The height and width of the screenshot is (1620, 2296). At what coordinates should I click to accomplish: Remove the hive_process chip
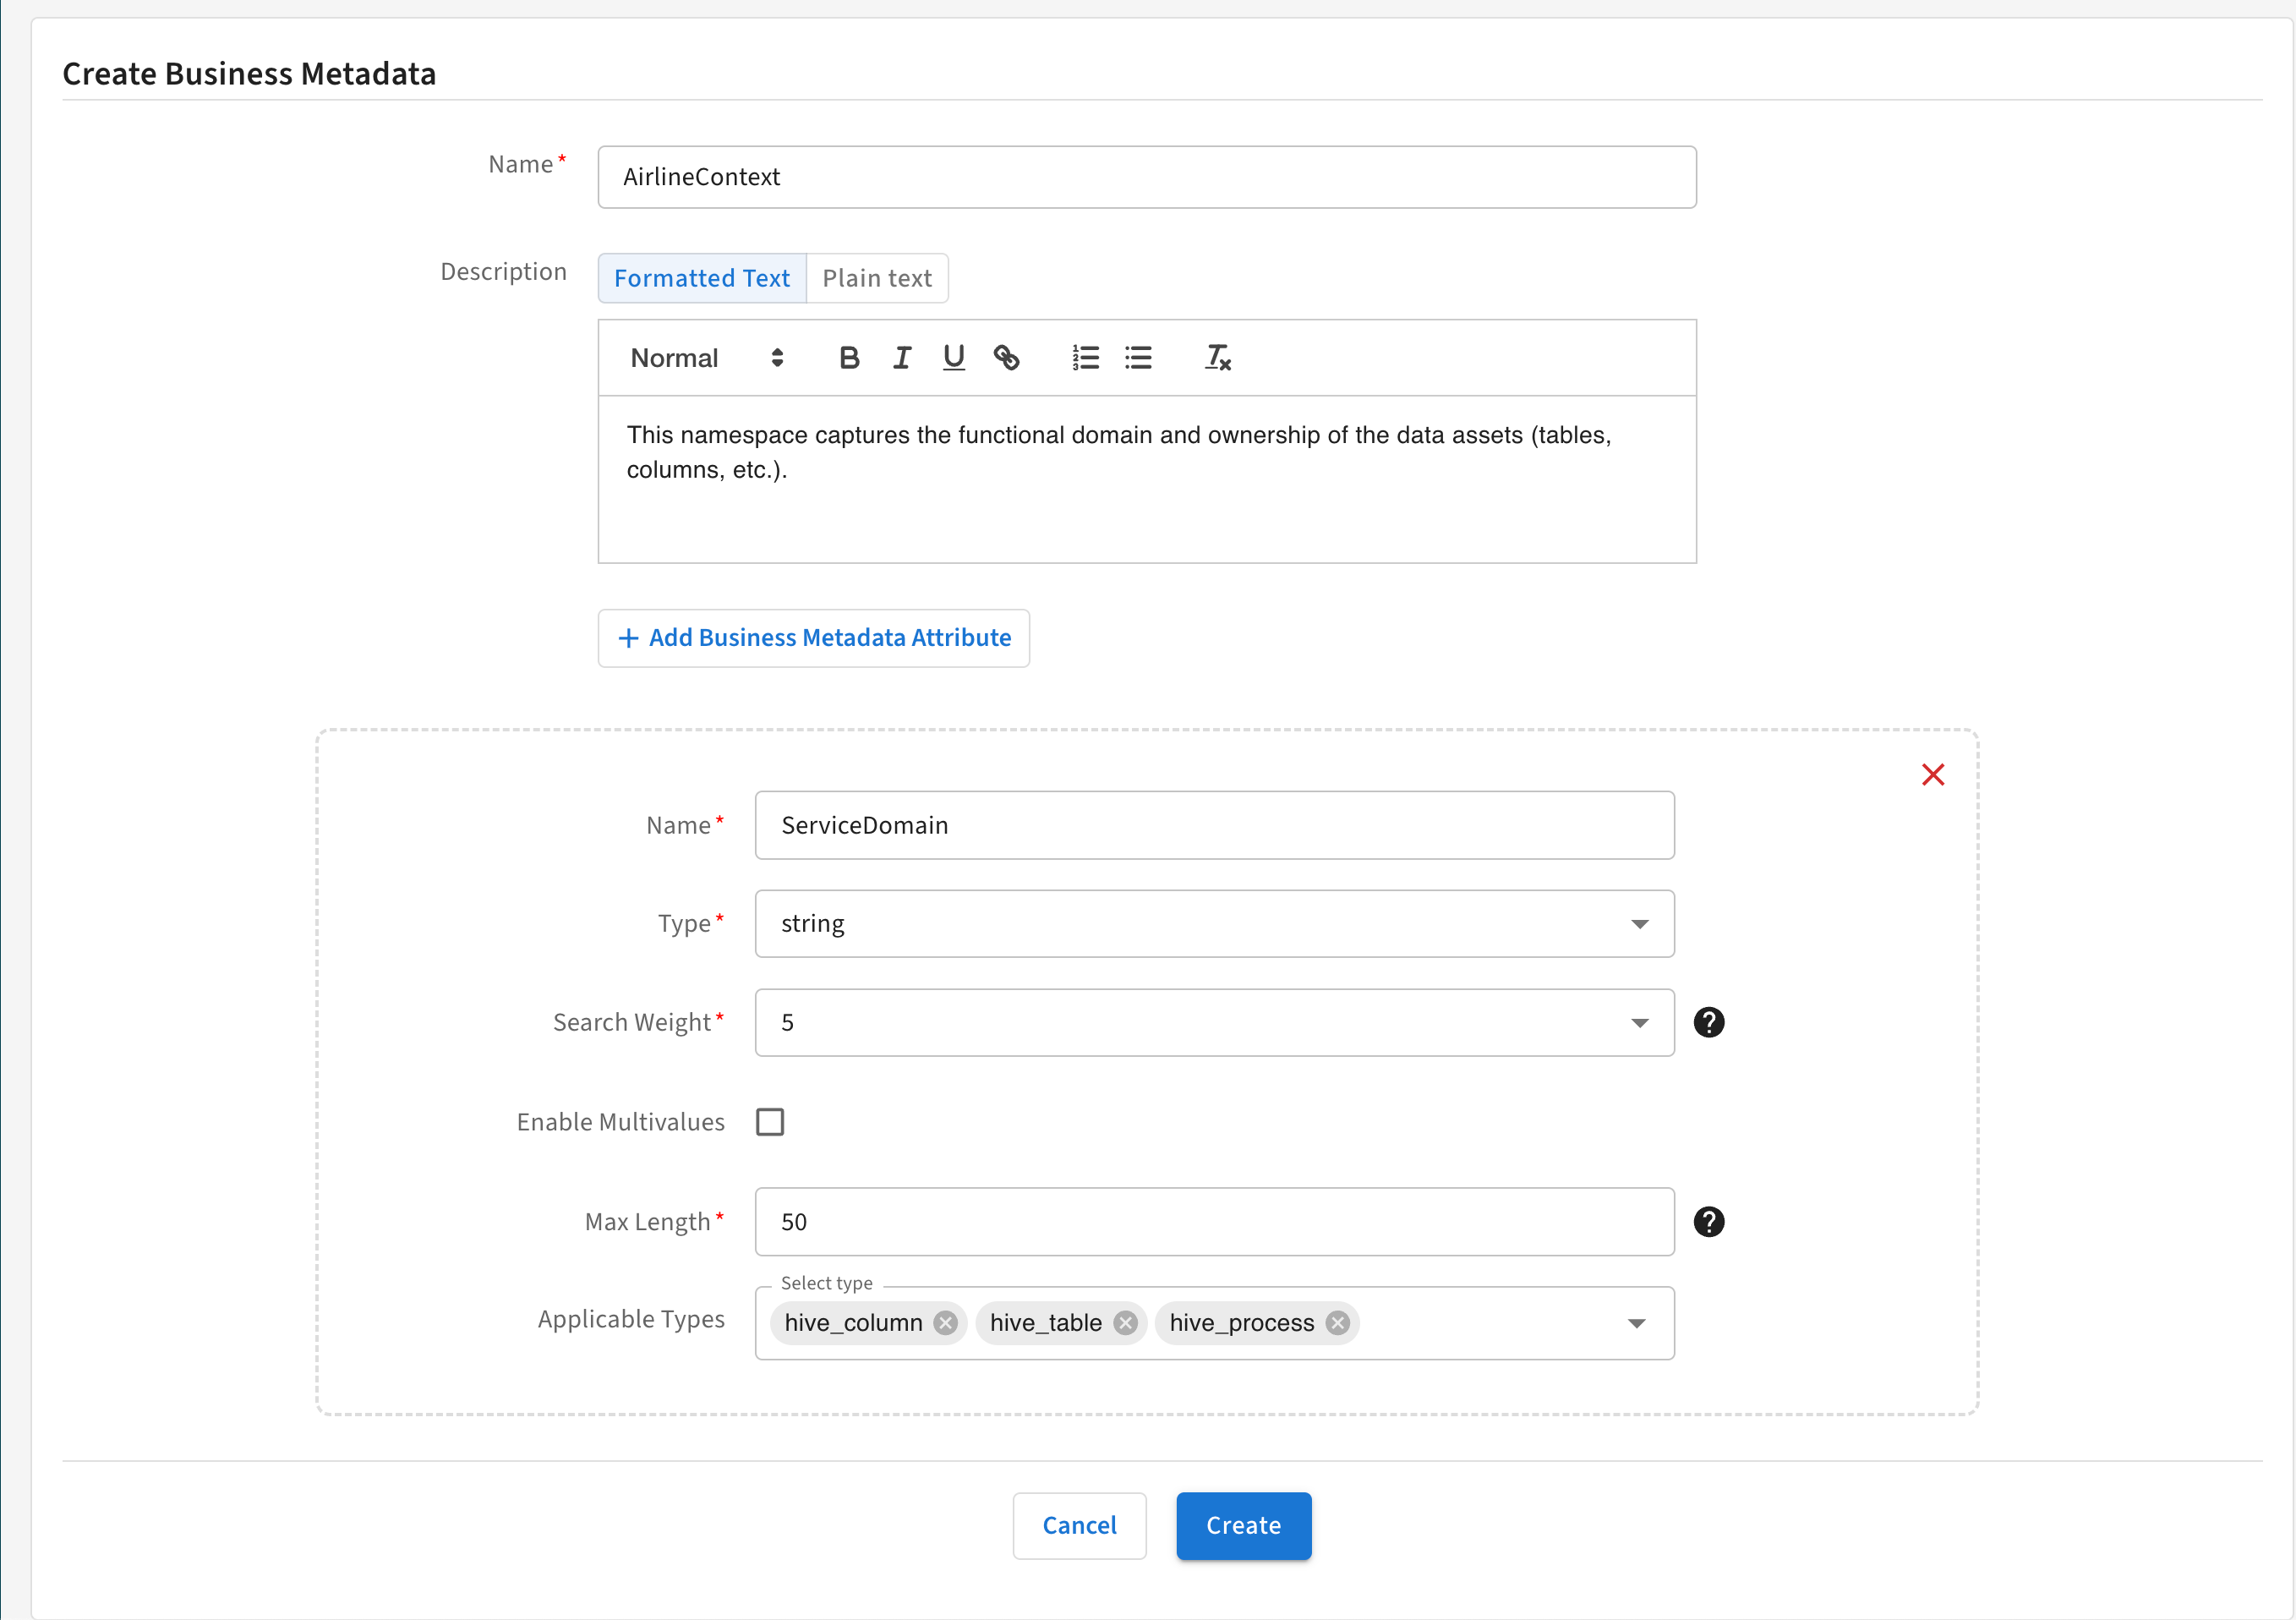(x=1337, y=1323)
